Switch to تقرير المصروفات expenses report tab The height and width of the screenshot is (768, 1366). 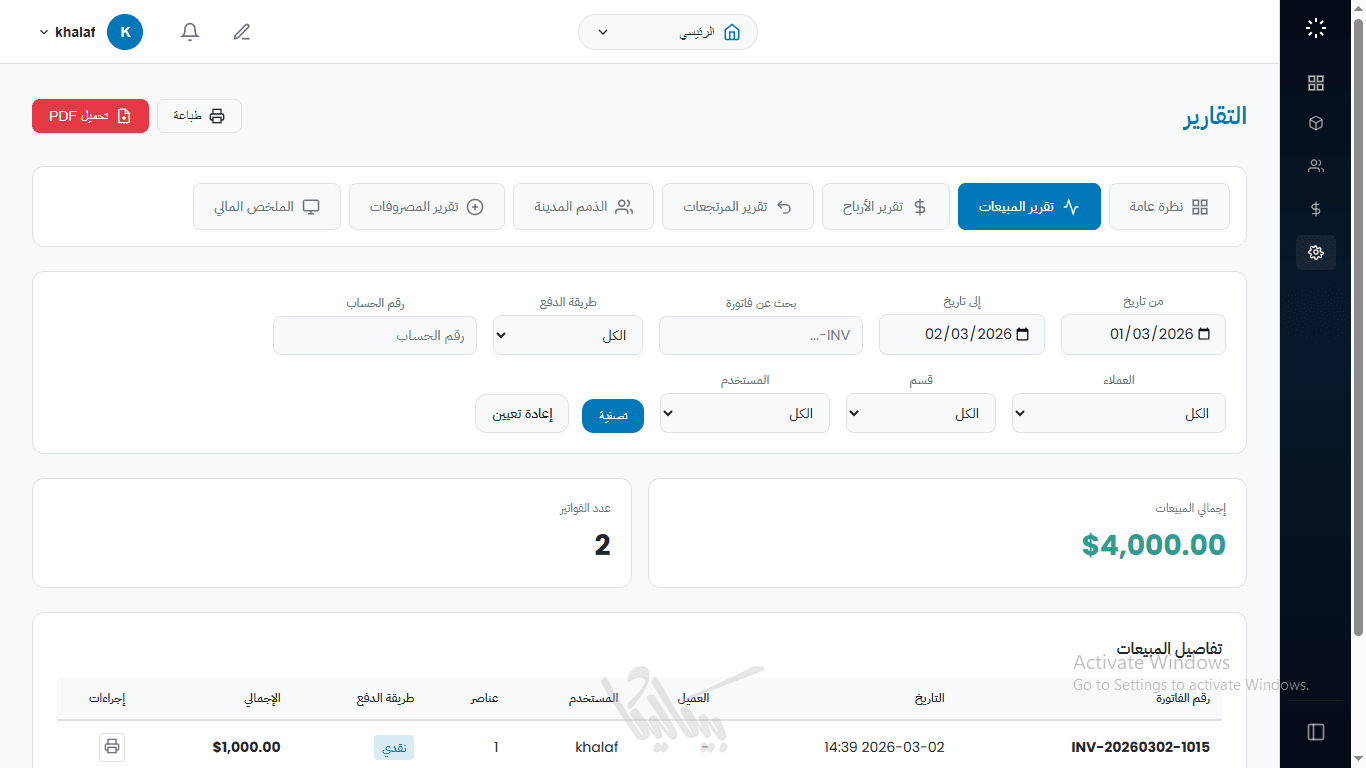pos(426,207)
